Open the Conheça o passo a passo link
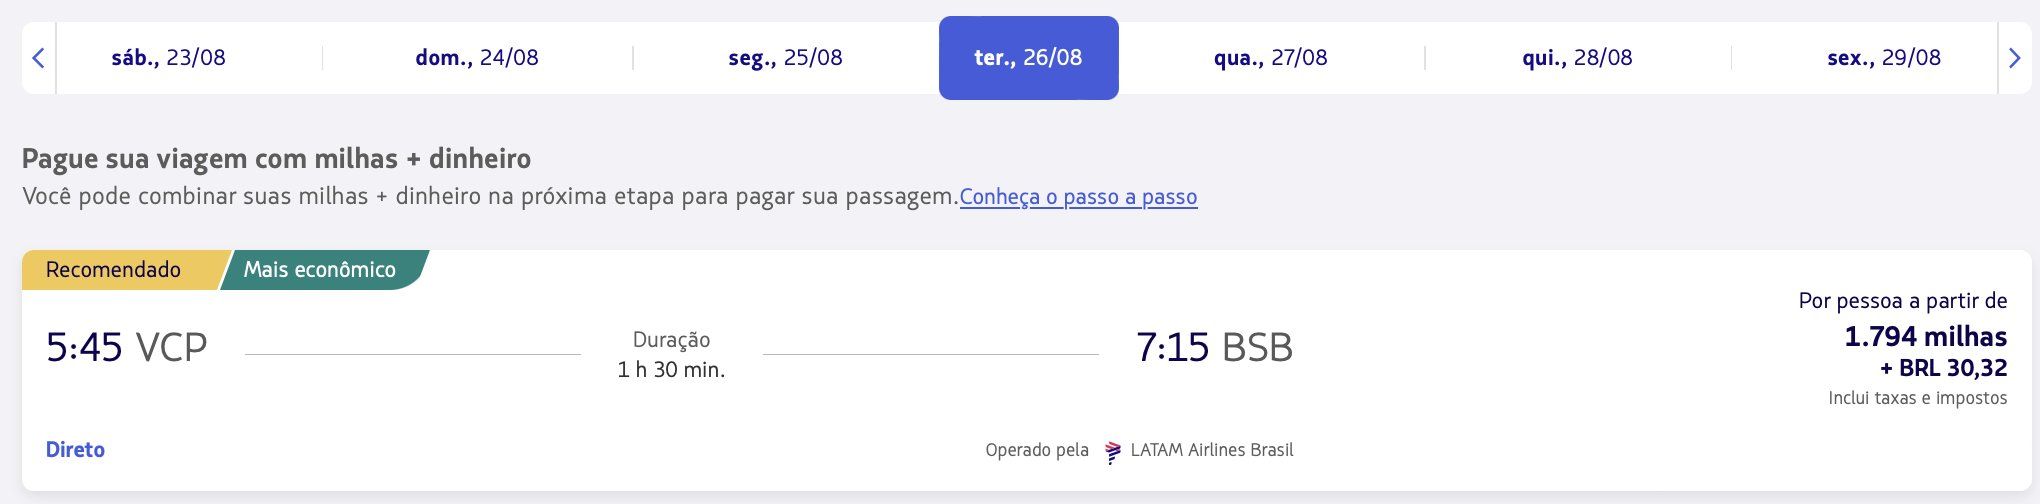 click(1078, 197)
